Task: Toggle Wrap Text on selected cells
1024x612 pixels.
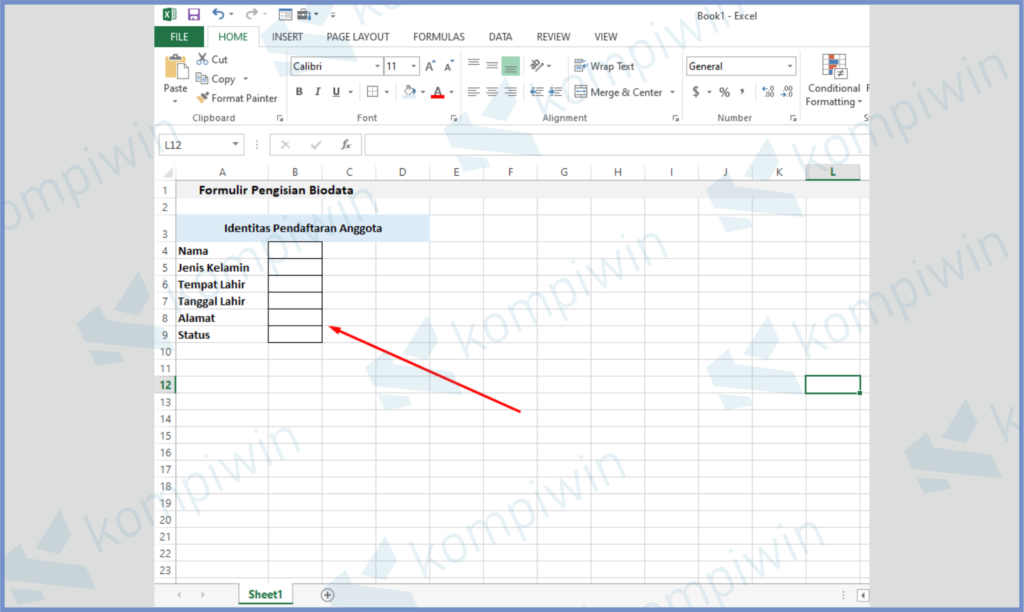Action: [x=603, y=66]
